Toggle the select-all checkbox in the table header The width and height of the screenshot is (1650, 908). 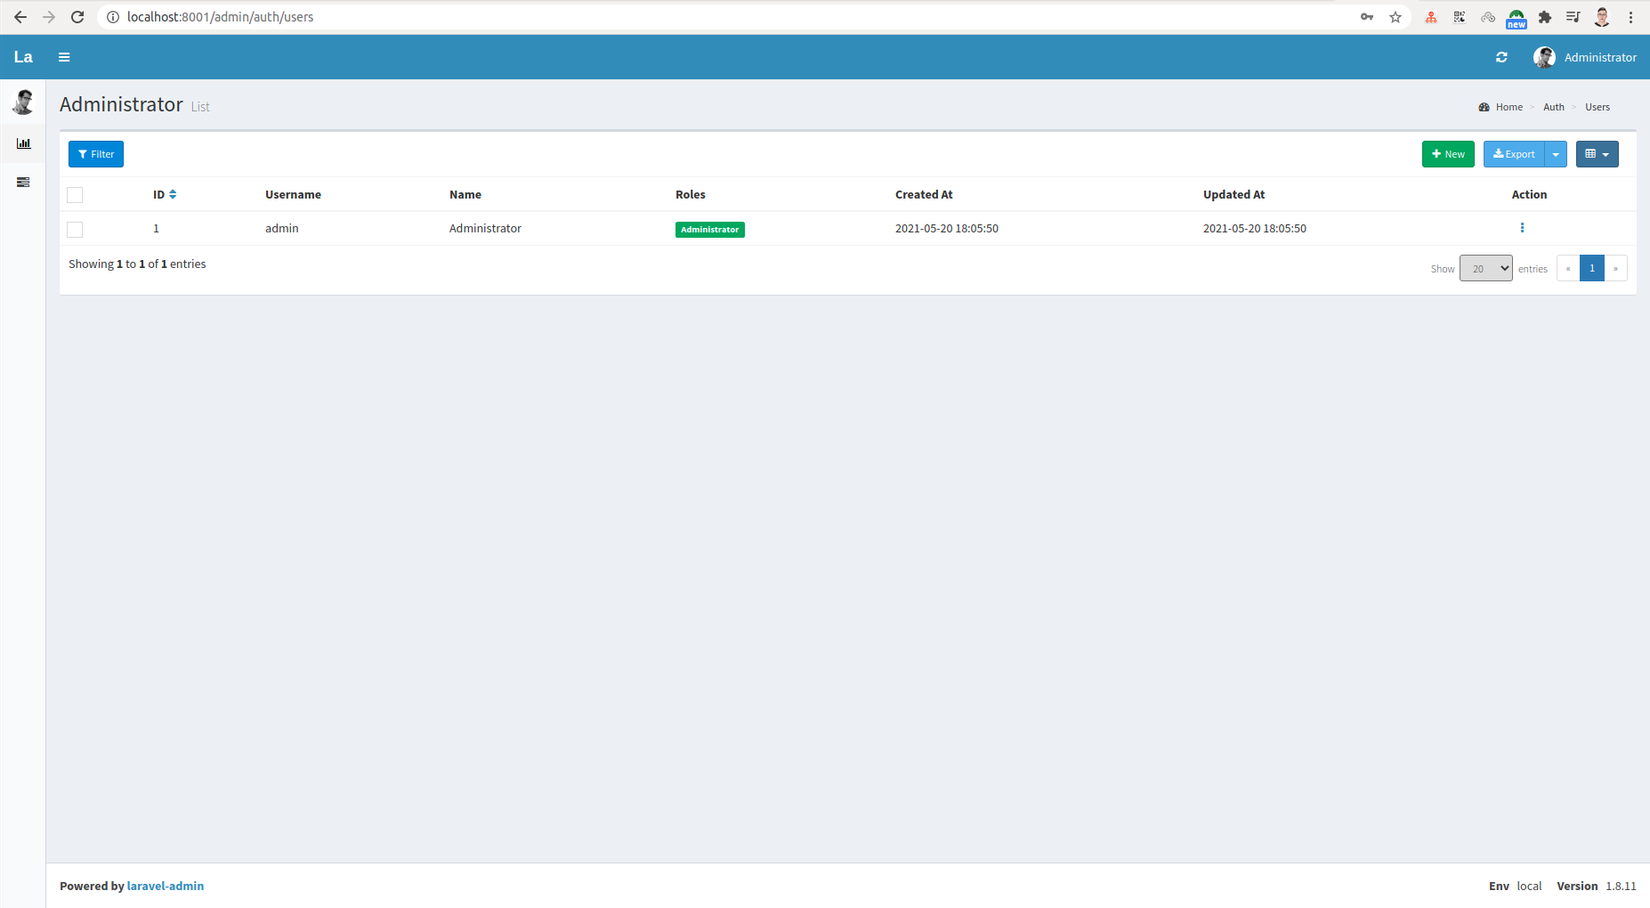tap(75, 195)
